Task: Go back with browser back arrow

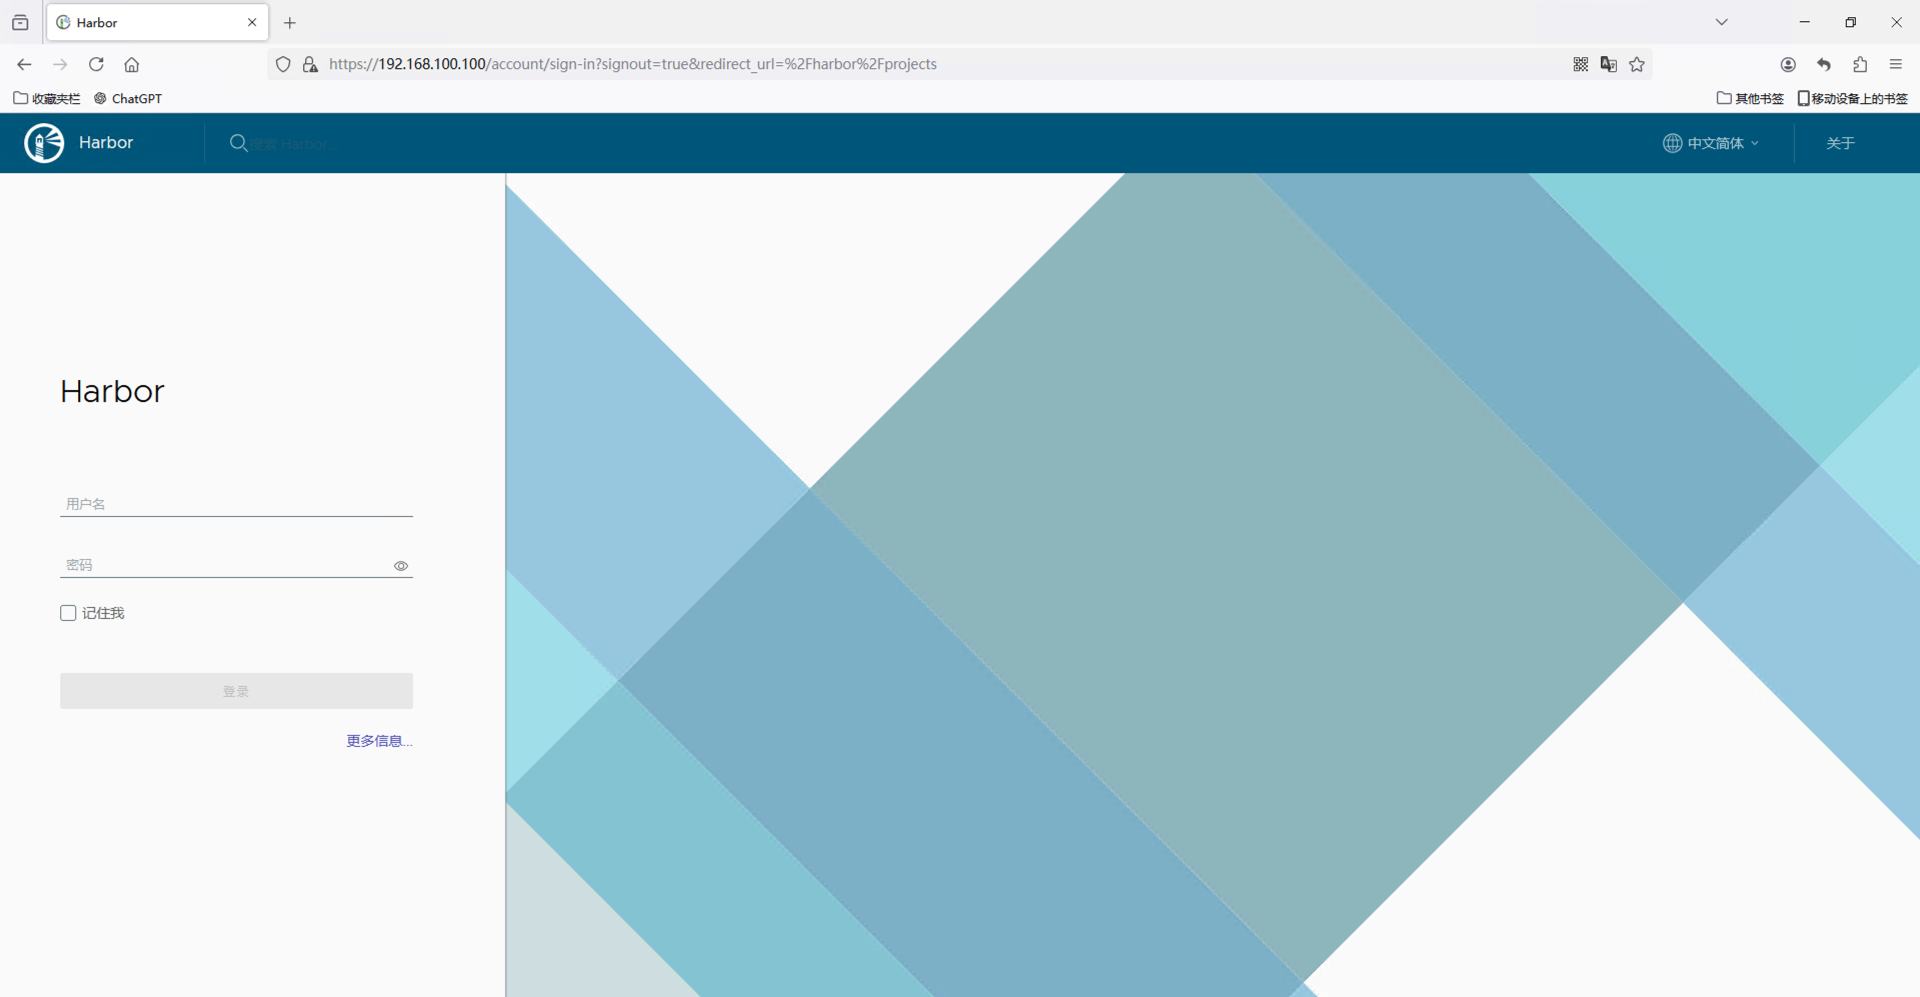Action: (x=24, y=64)
